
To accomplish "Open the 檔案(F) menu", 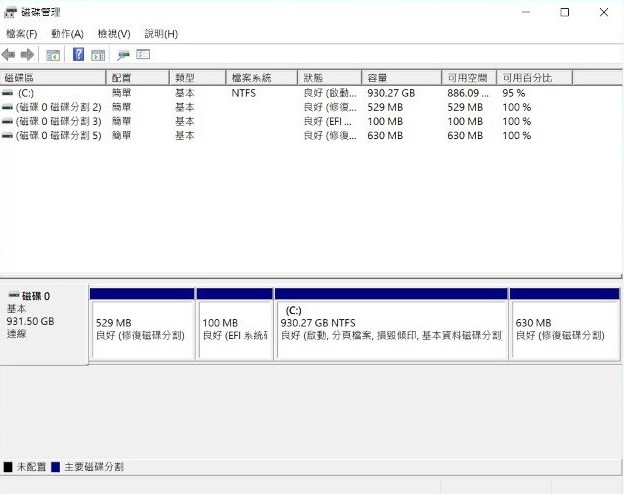I will [21, 34].
